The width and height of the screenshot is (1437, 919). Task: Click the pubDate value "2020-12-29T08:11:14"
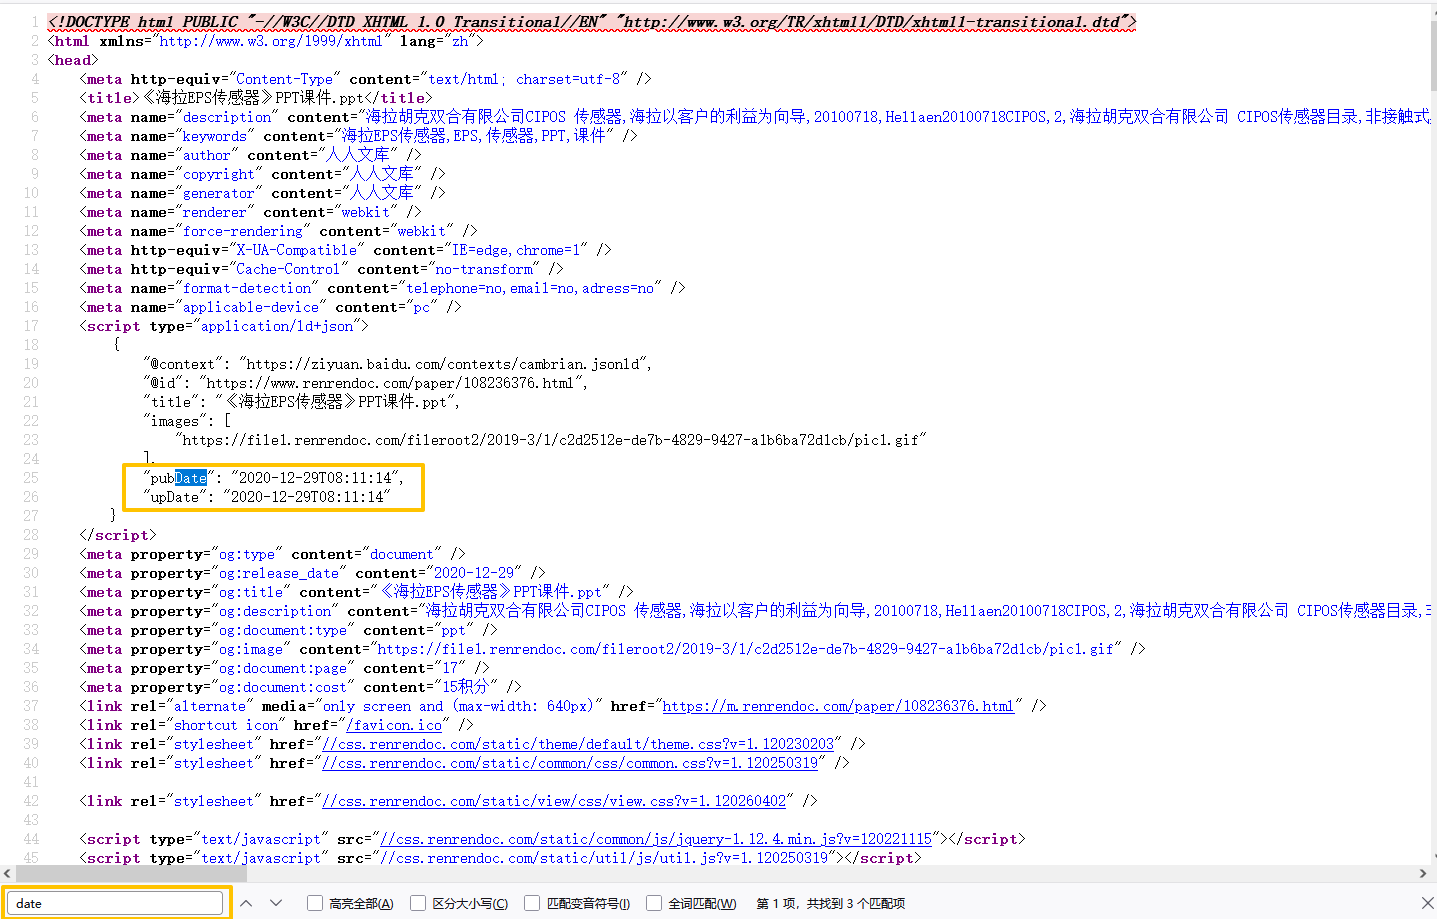[x=315, y=478]
